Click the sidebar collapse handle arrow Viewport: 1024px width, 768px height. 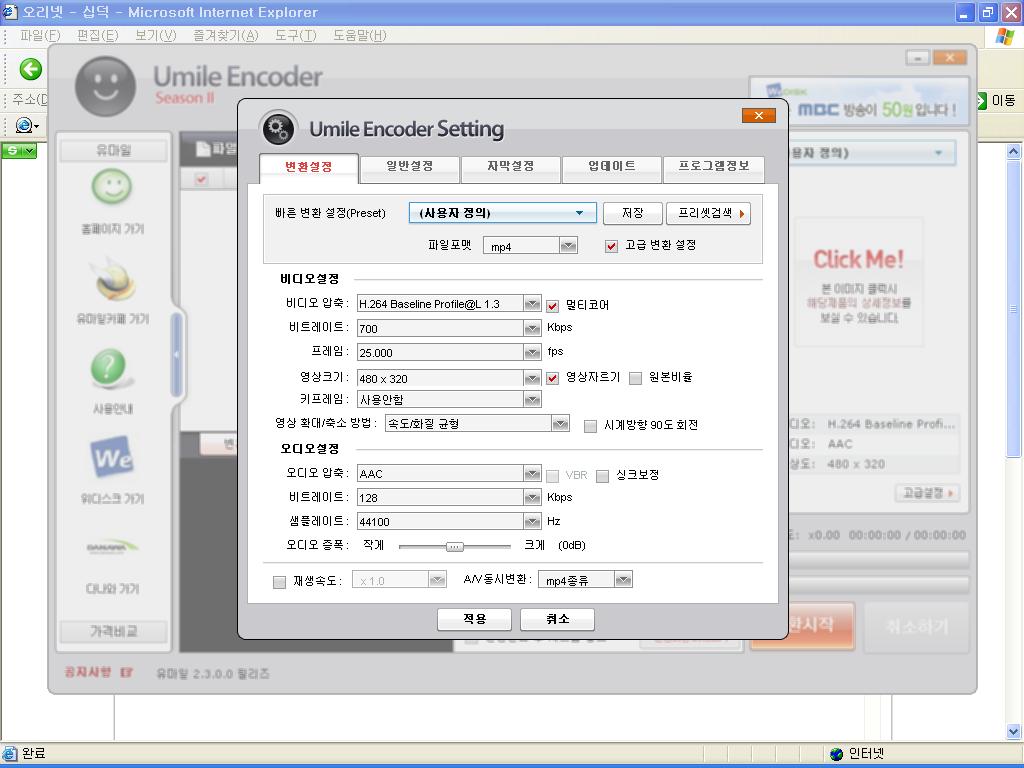tap(176, 355)
